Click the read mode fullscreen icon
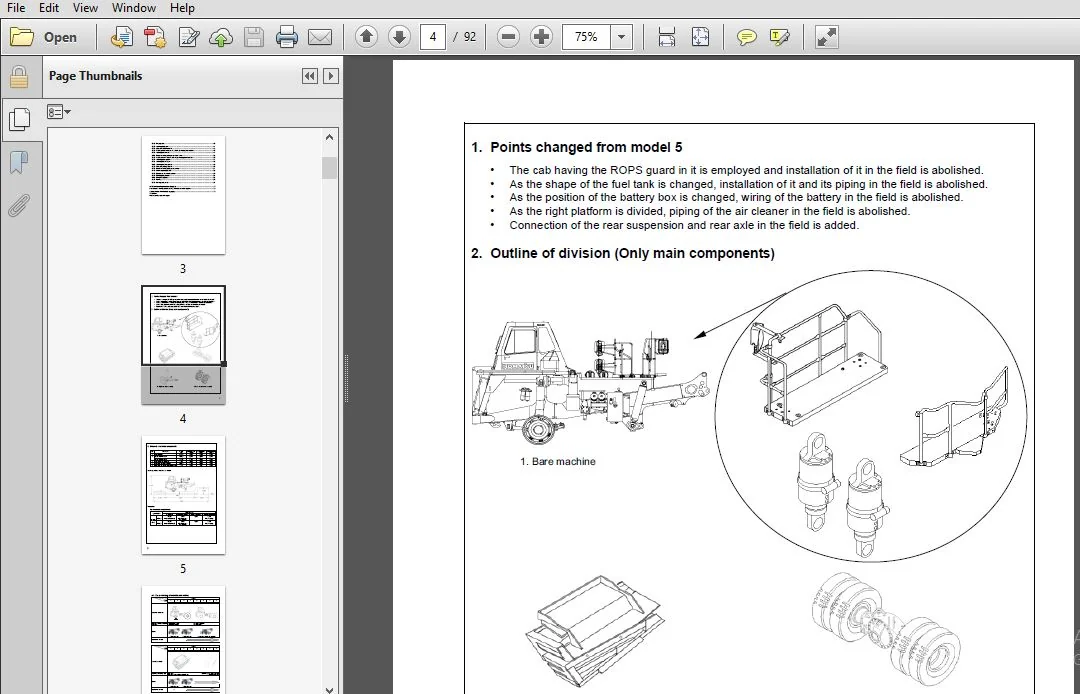Image resolution: width=1080 pixels, height=694 pixels. pos(827,37)
